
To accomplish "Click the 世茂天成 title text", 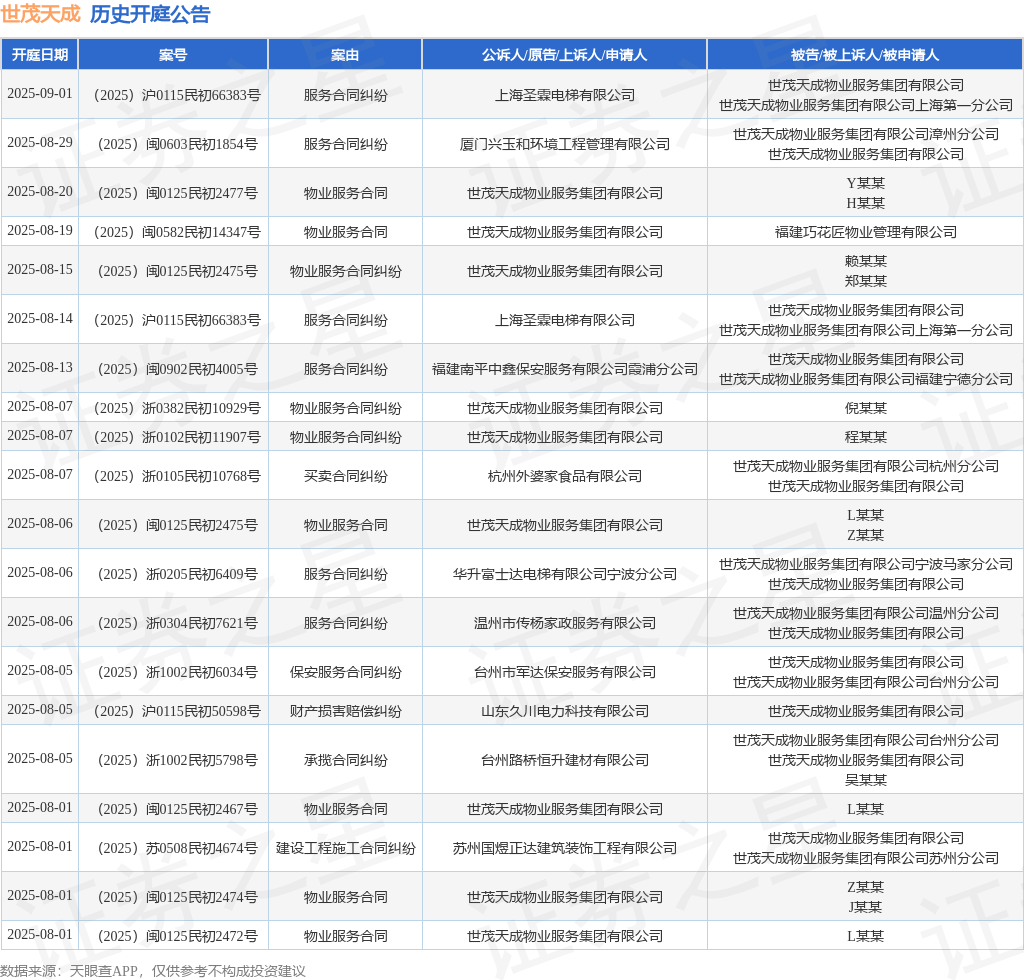I will coord(40,14).
